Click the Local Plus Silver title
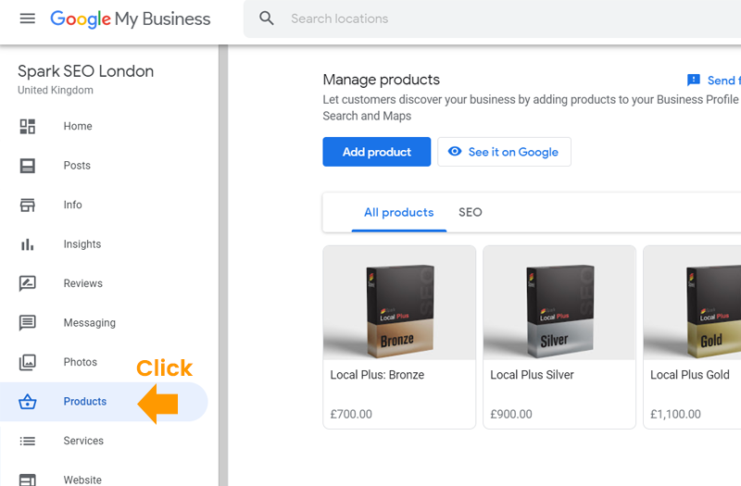Viewport: 741px width, 486px height. [532, 375]
